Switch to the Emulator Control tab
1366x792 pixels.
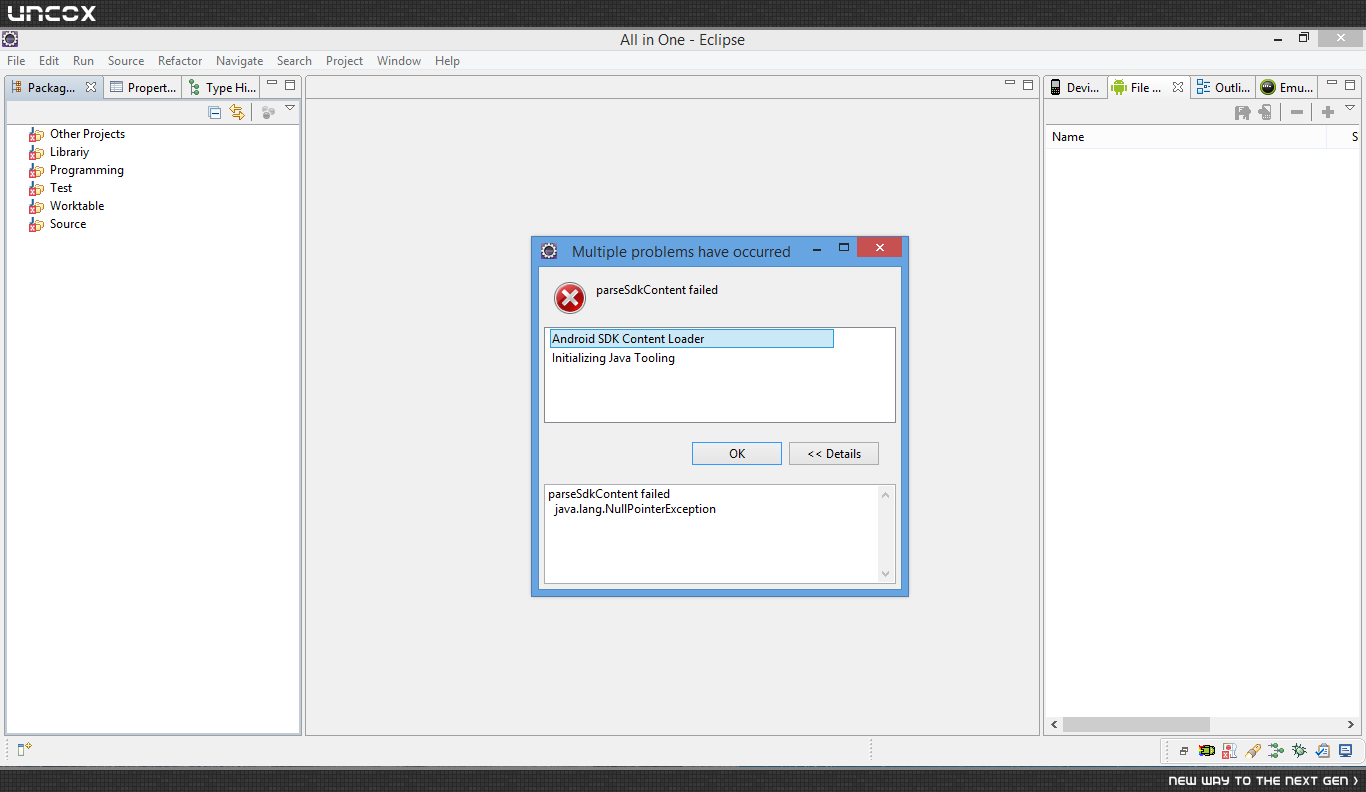click(1287, 88)
